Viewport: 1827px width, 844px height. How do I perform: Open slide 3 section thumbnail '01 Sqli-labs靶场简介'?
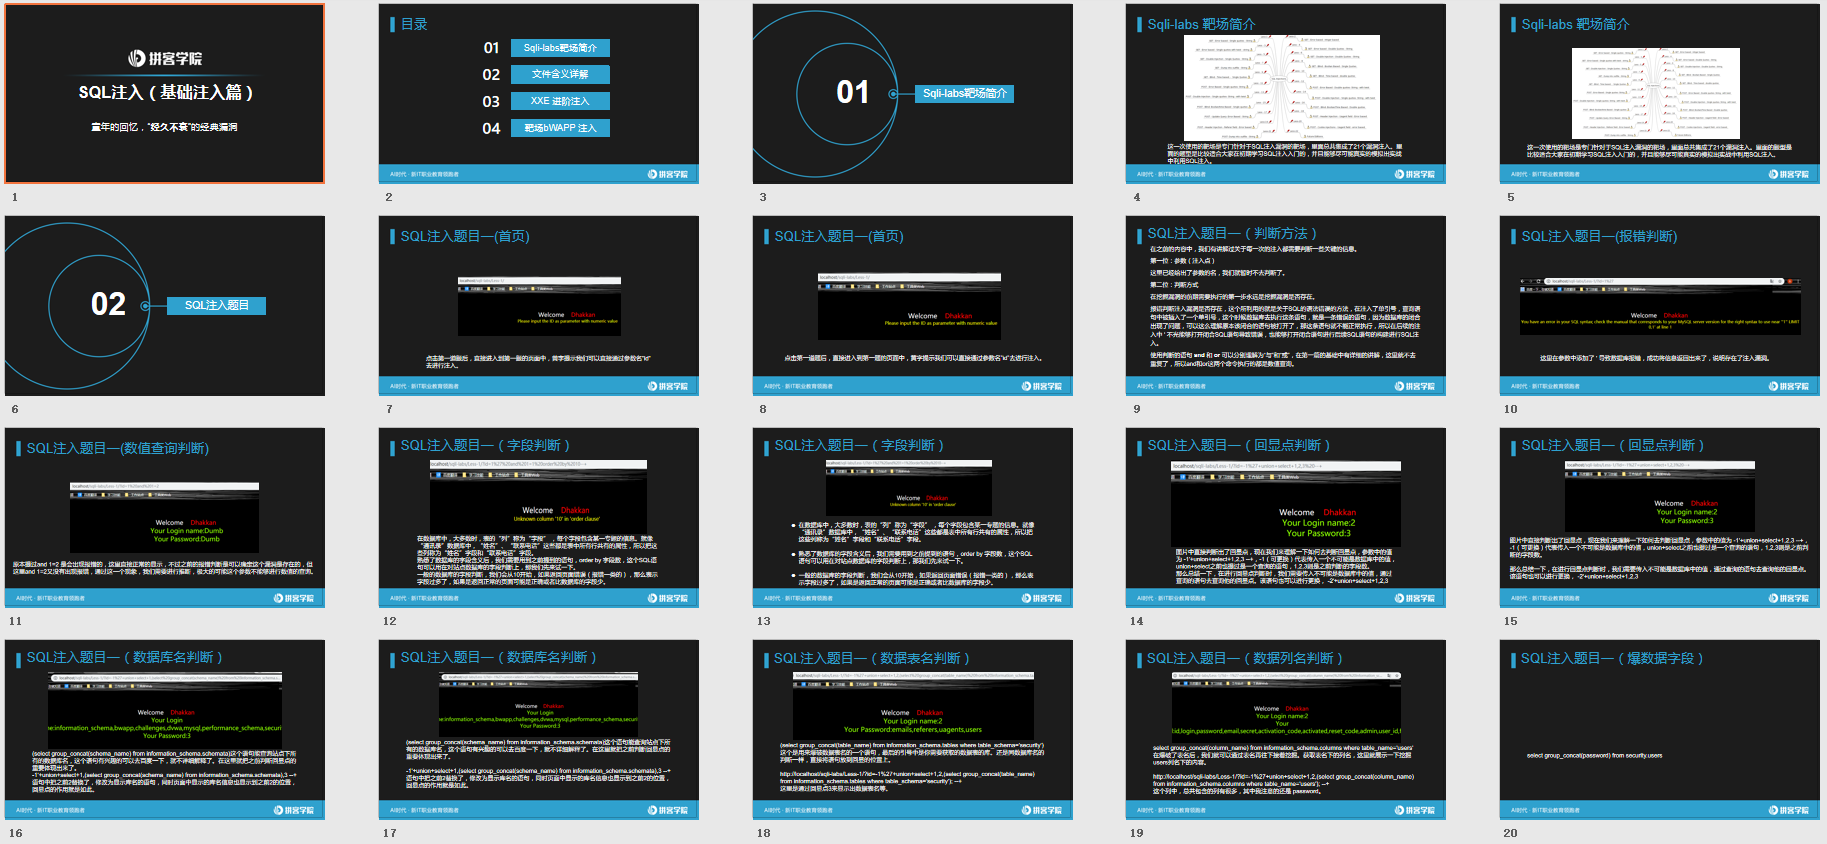point(913,94)
